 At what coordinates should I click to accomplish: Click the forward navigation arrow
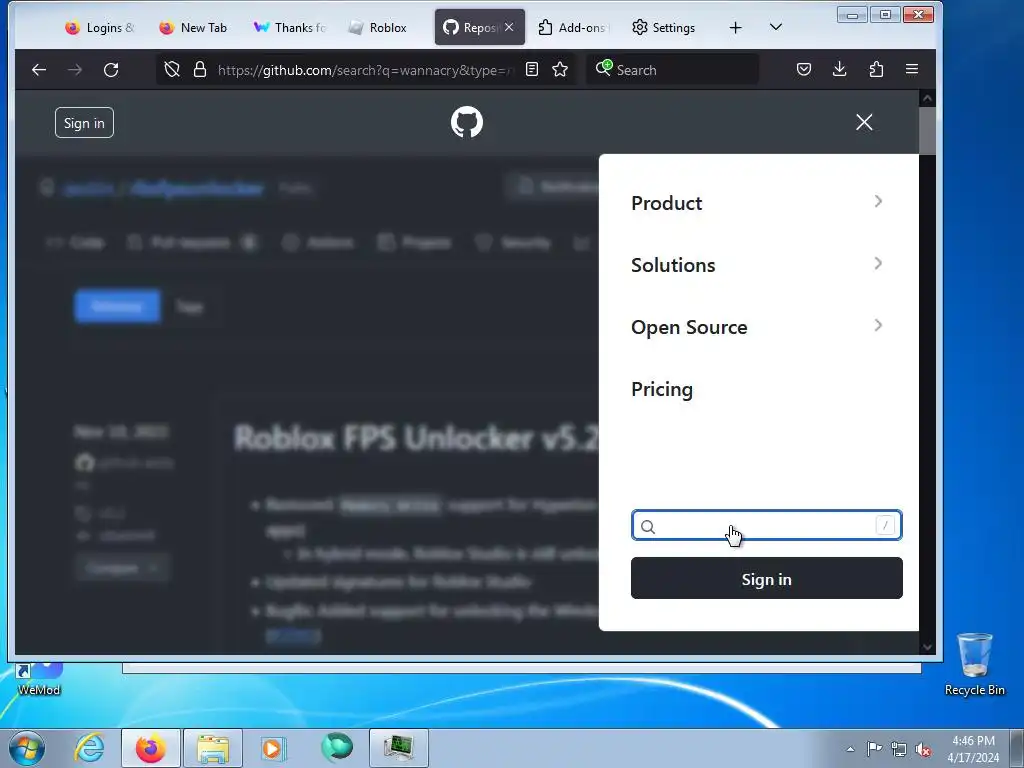coord(75,69)
